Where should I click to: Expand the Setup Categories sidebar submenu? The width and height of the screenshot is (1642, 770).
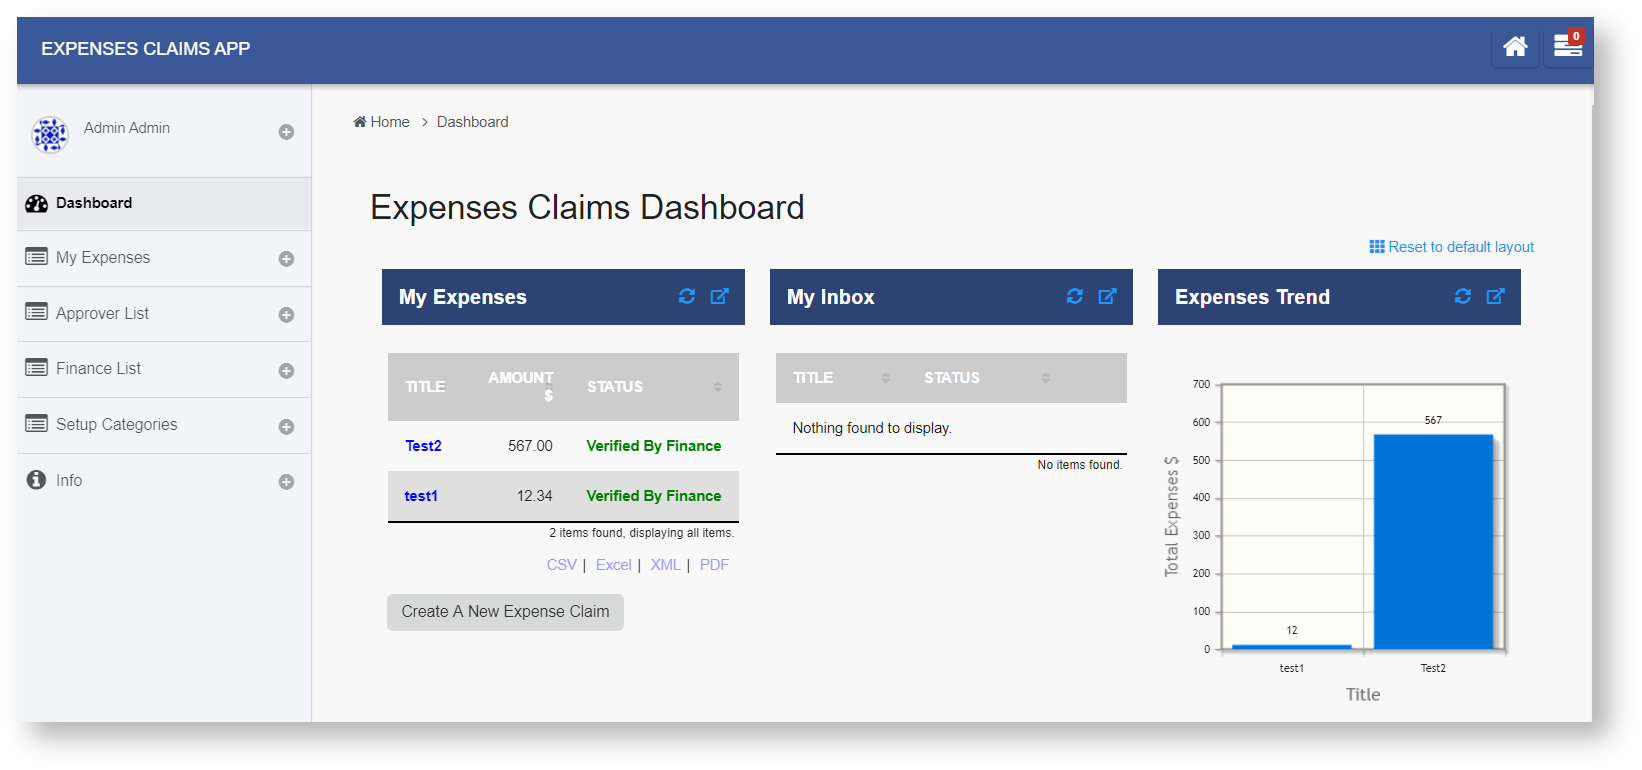coord(286,427)
